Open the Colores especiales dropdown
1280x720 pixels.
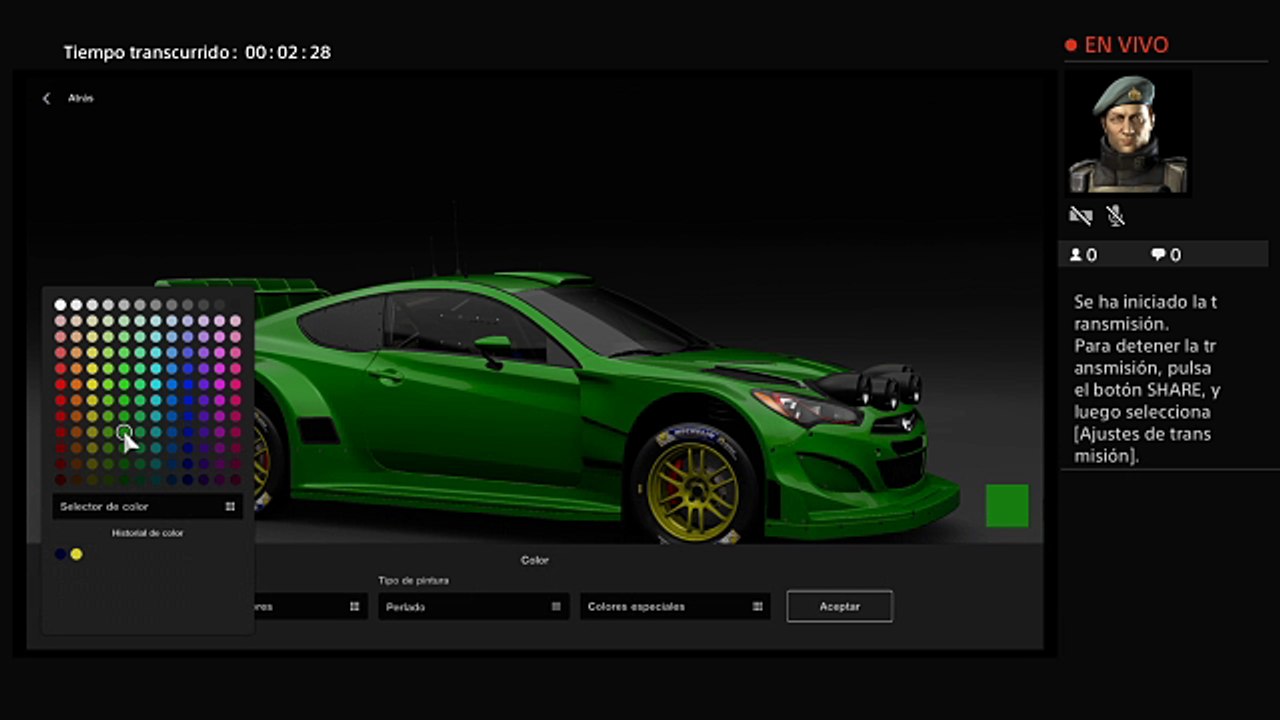[675, 606]
